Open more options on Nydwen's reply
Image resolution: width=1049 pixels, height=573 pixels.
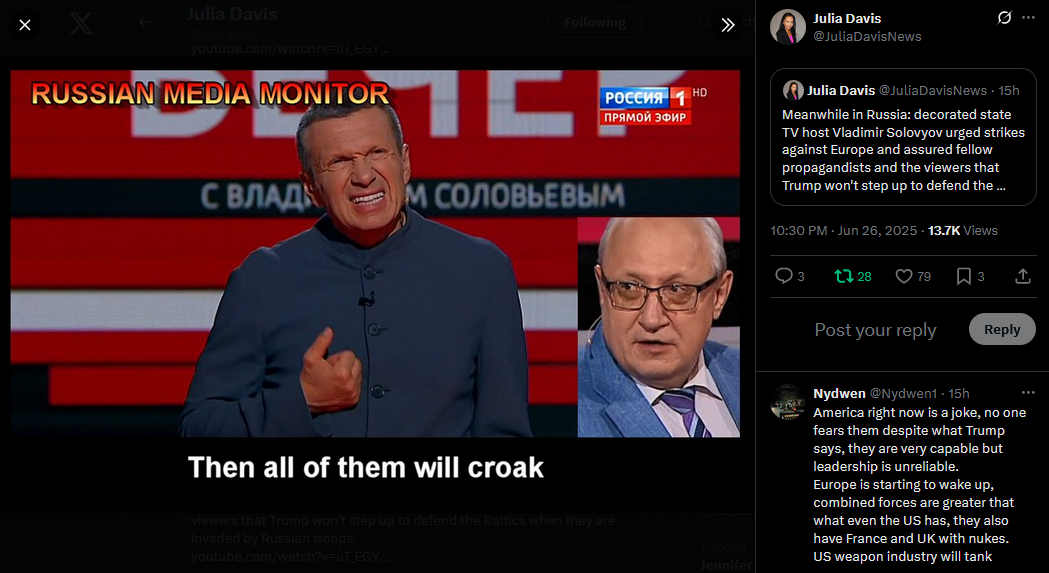(1028, 393)
